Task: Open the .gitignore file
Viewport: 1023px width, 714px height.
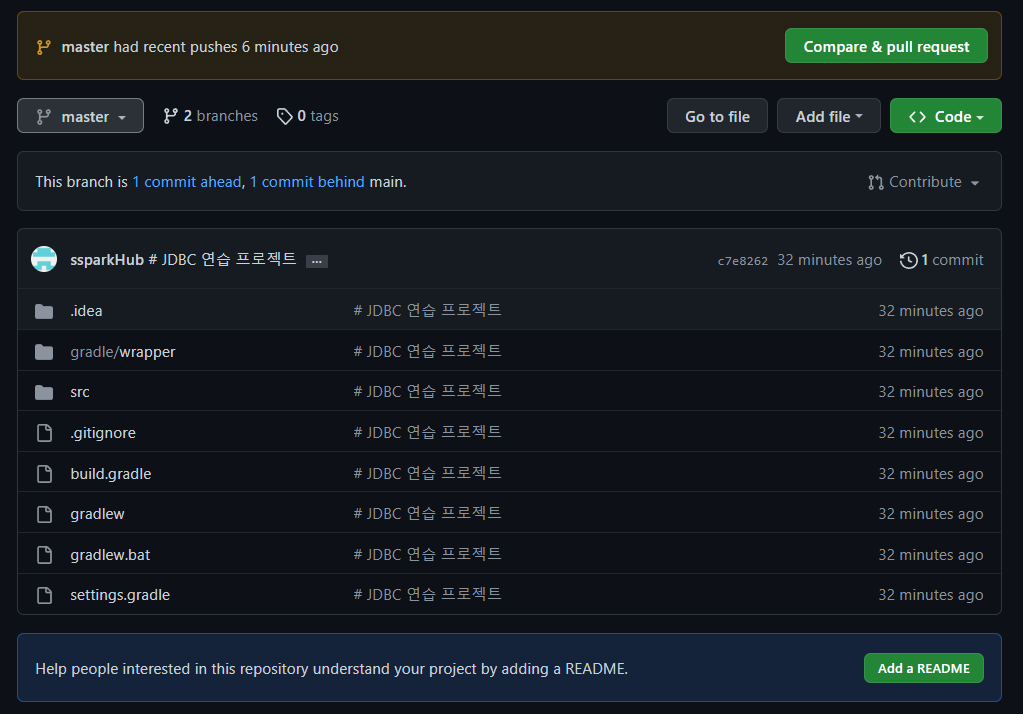Action: tap(103, 433)
